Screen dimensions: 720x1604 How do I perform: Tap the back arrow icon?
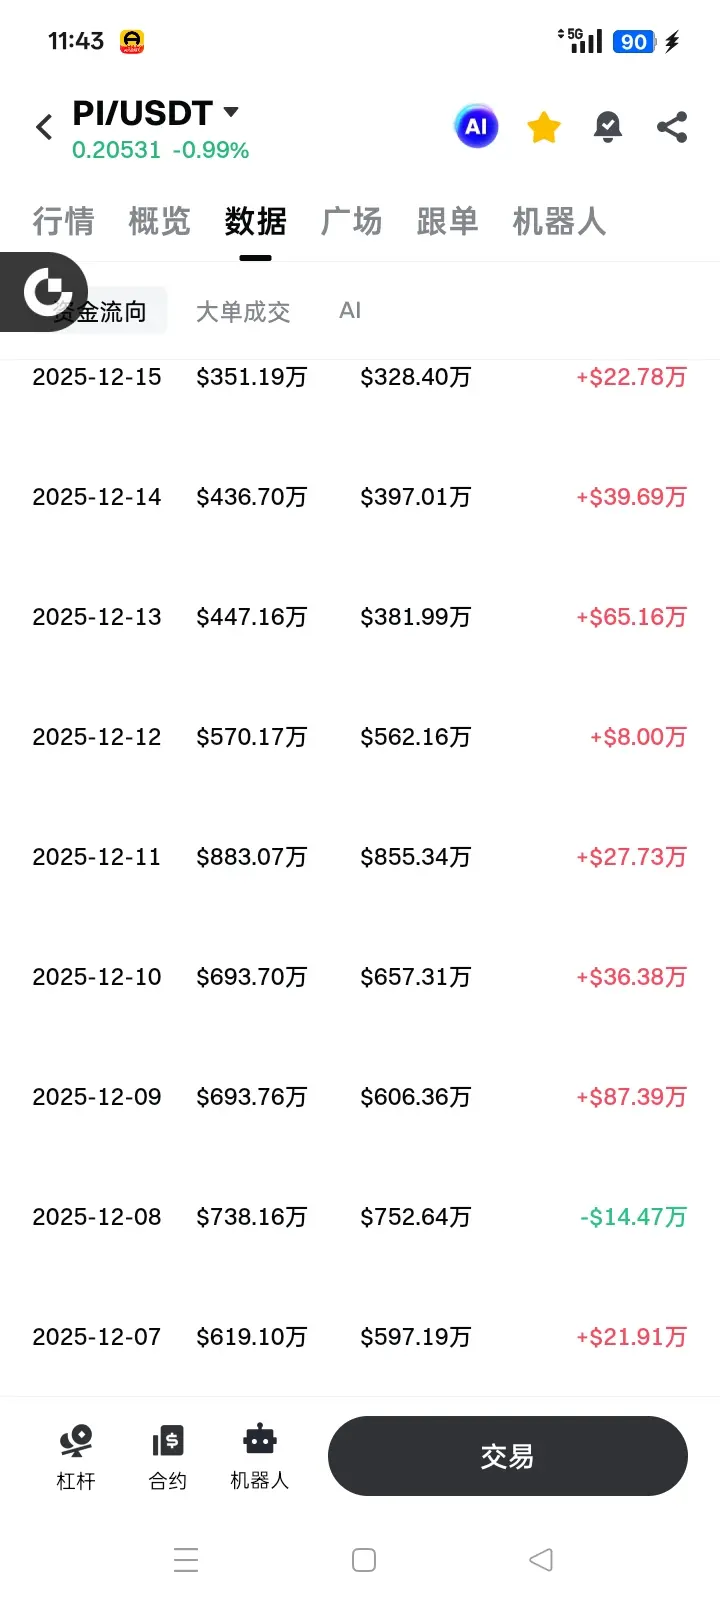coord(44,128)
